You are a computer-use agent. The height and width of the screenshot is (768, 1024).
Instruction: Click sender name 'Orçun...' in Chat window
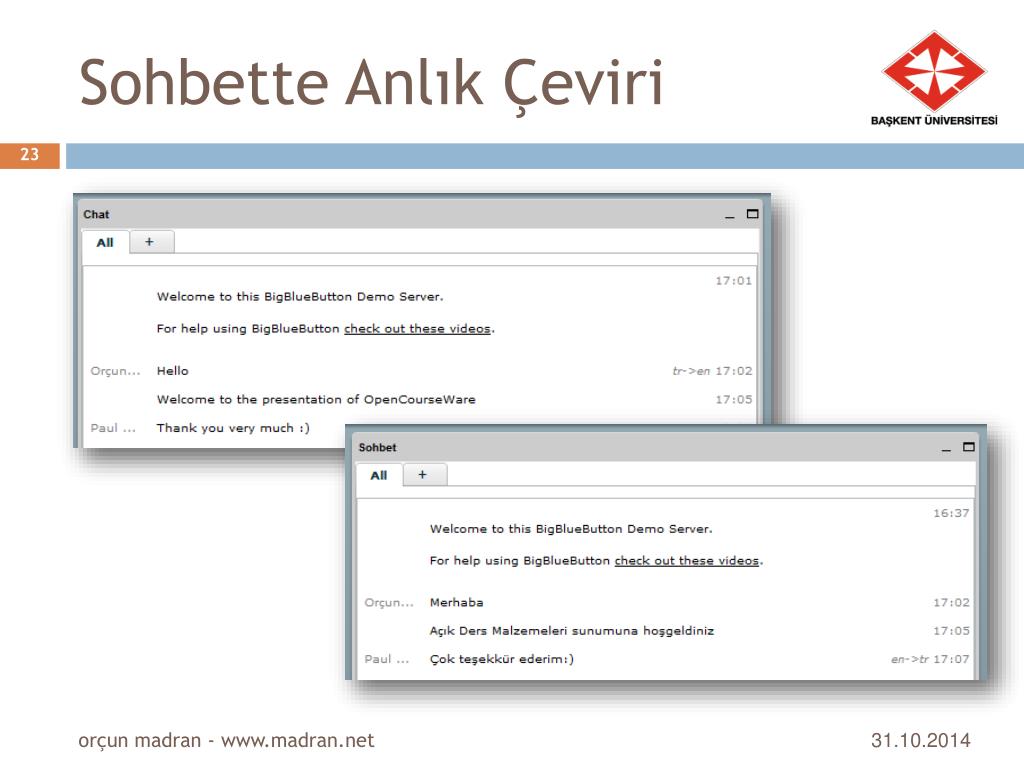[x=116, y=371]
